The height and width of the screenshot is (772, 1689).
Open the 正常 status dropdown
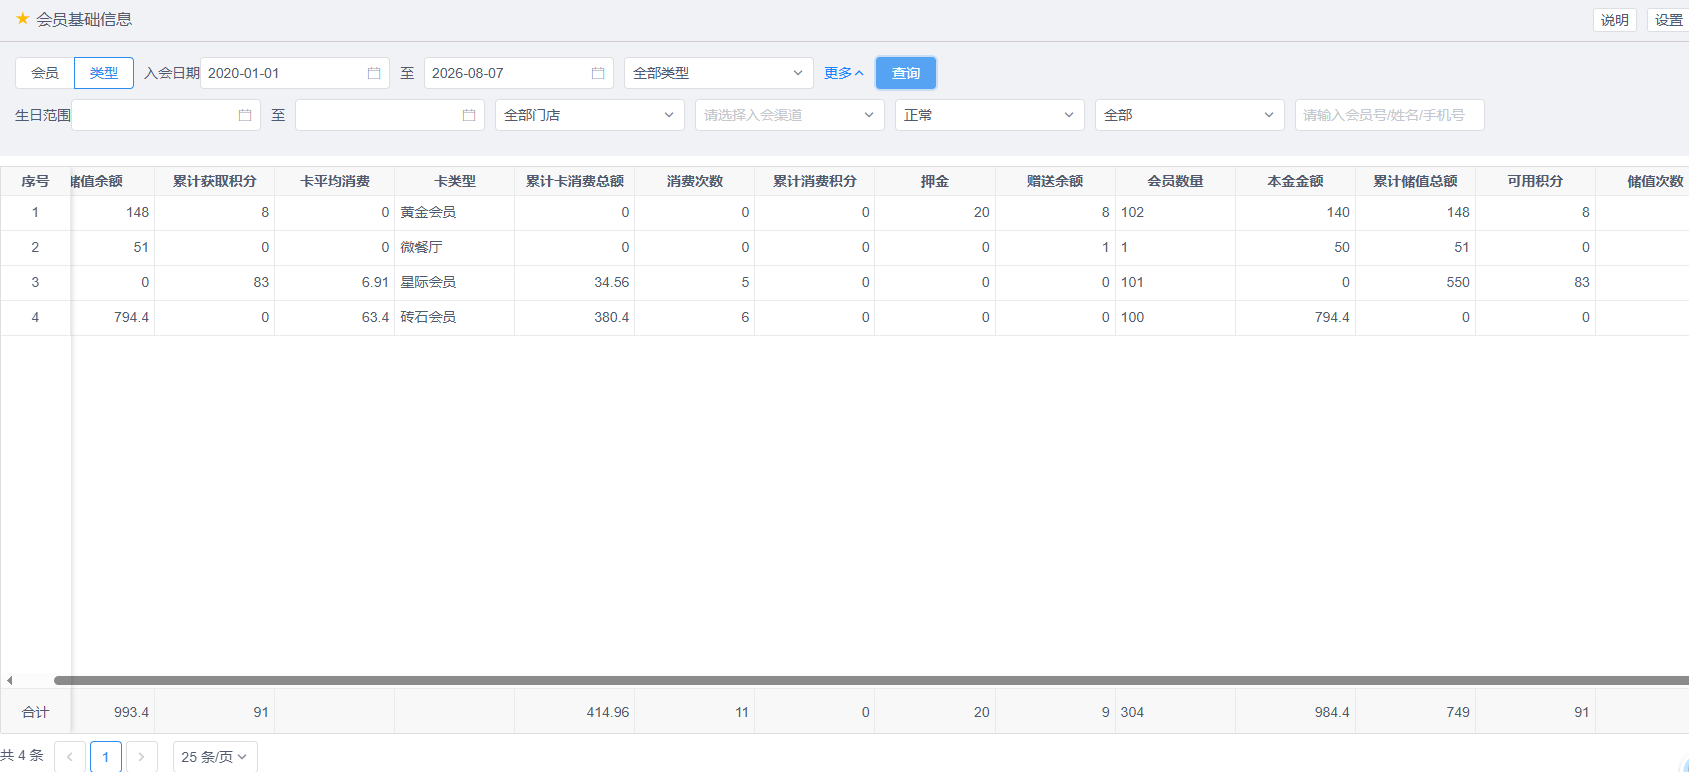coord(990,115)
